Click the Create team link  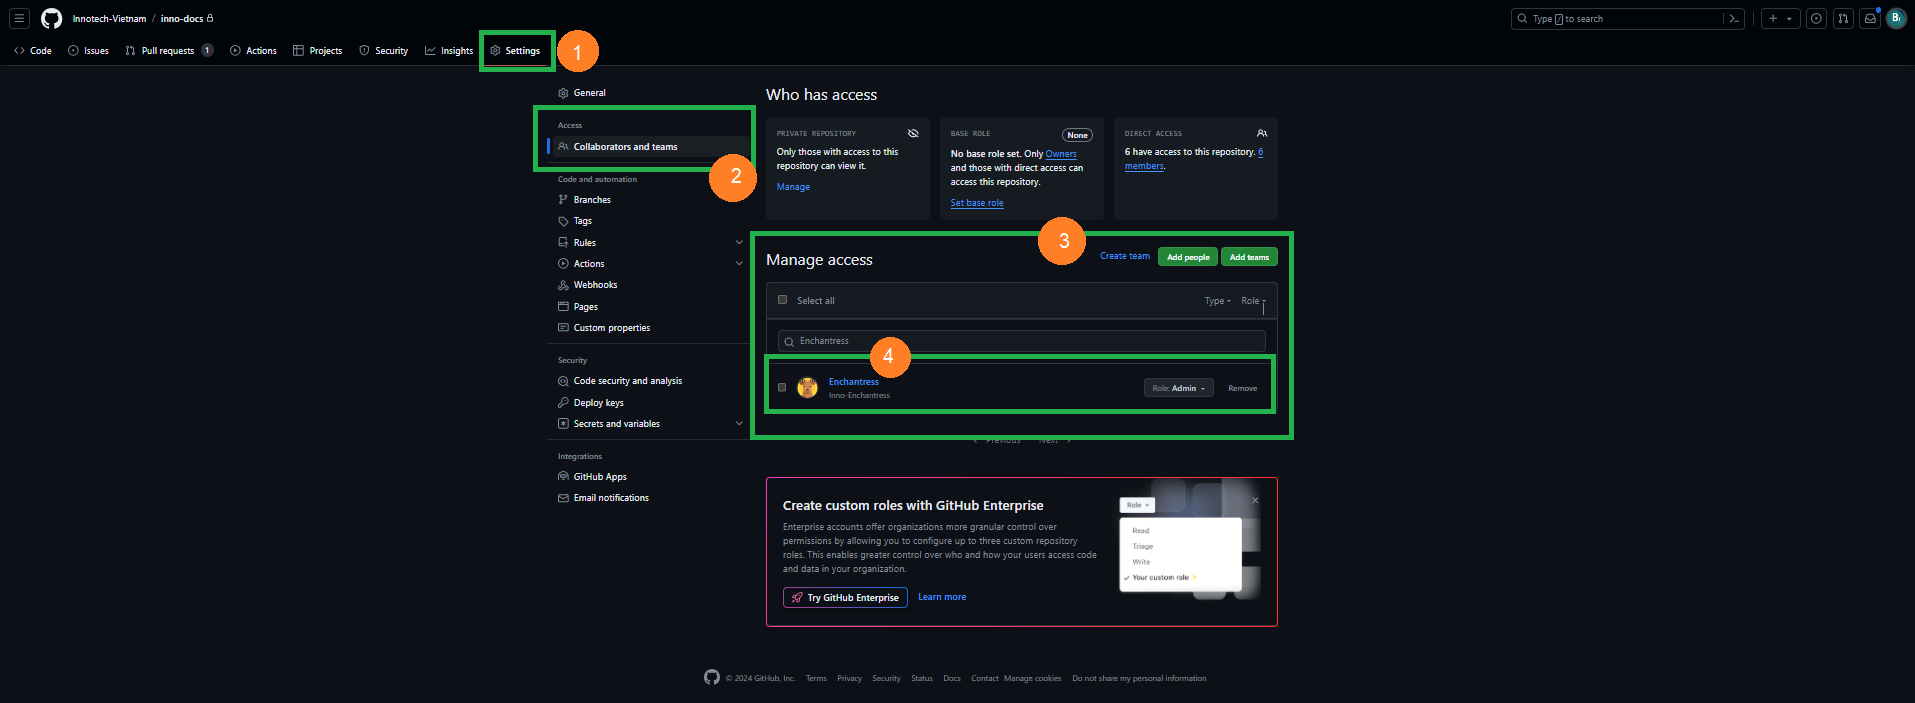(1125, 256)
